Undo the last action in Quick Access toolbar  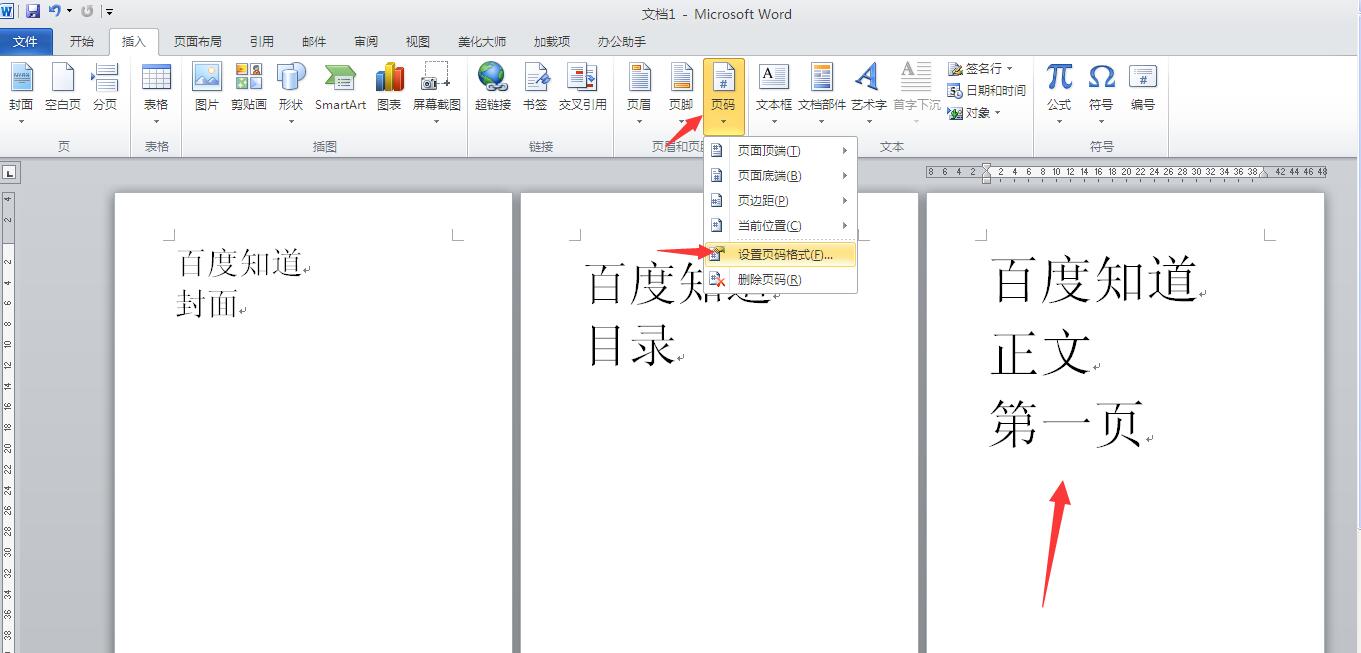click(x=54, y=11)
